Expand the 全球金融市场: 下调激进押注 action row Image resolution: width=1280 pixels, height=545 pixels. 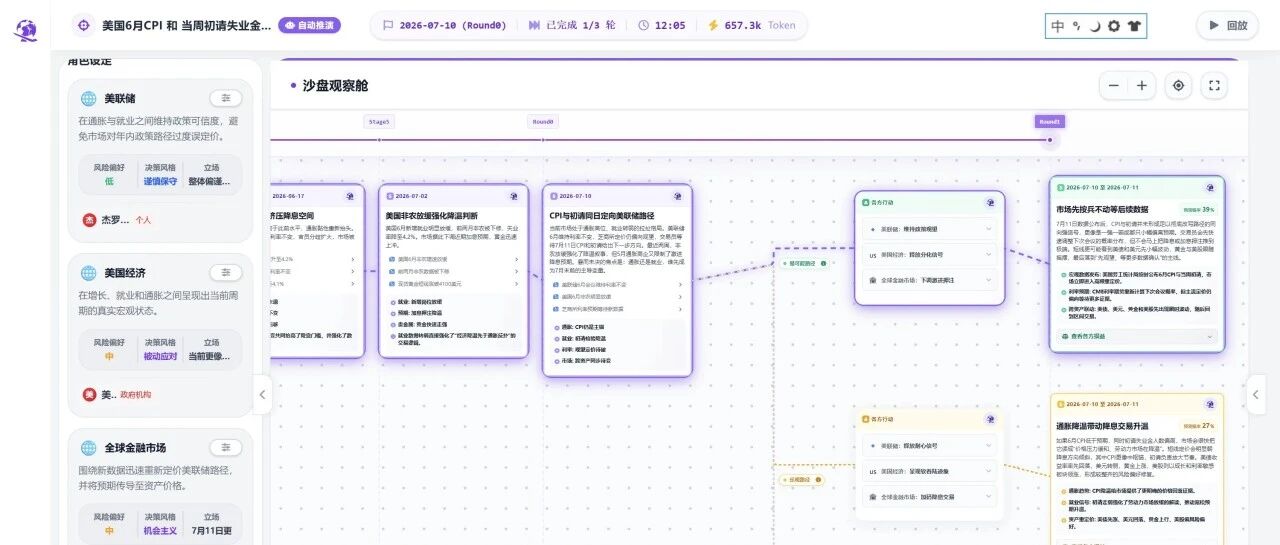click(x=930, y=281)
